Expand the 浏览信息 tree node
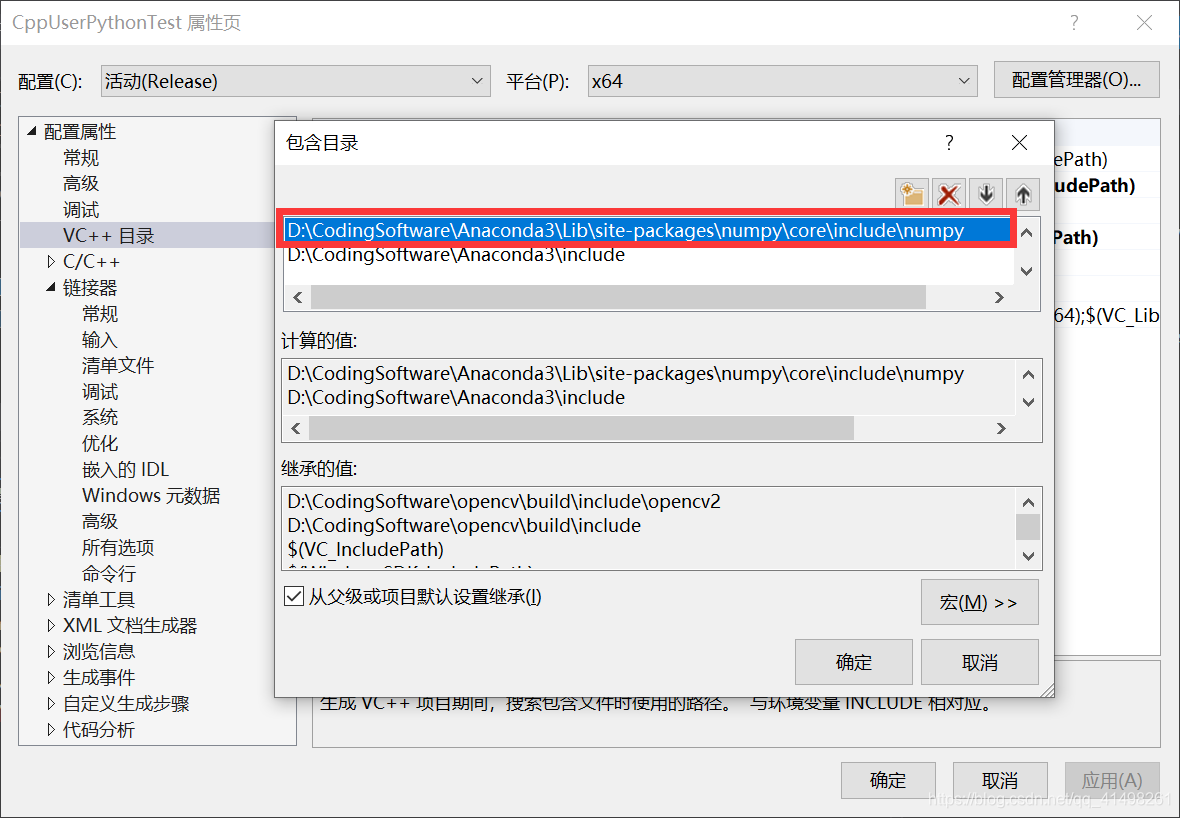 [x=51, y=651]
